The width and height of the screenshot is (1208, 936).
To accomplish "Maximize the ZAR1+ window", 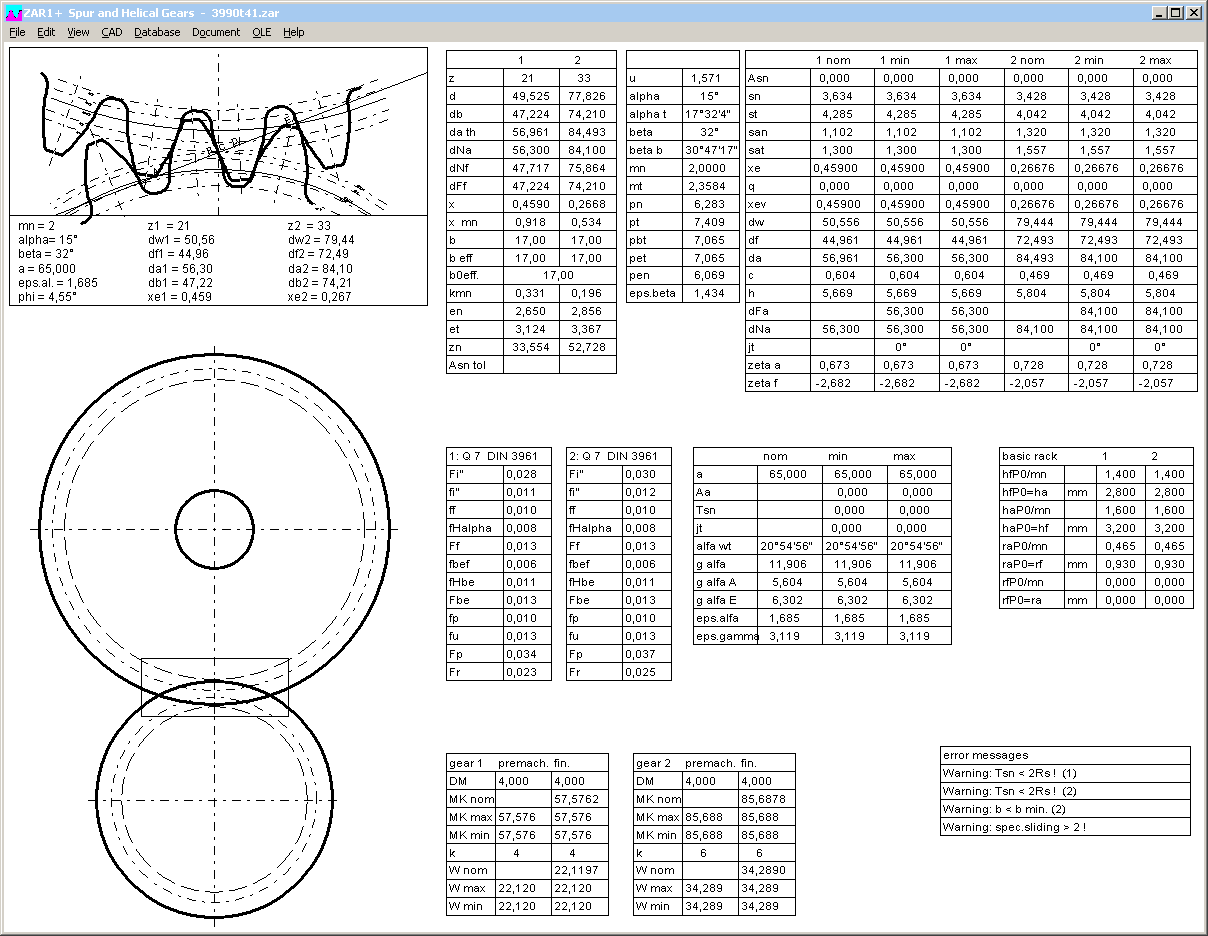I will tap(1175, 13).
